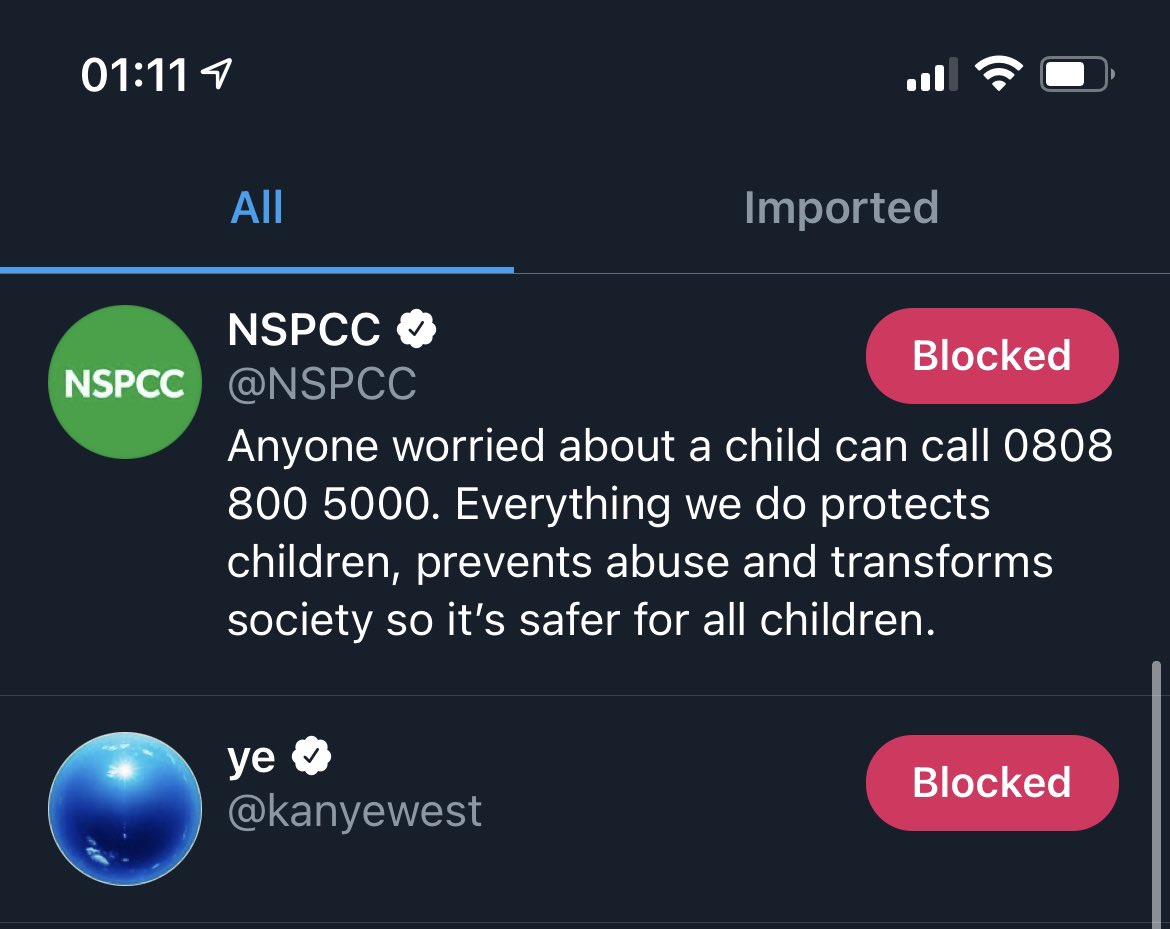The width and height of the screenshot is (1170, 929).
Task: Tap the verified badge next to ye
Action: 311,758
